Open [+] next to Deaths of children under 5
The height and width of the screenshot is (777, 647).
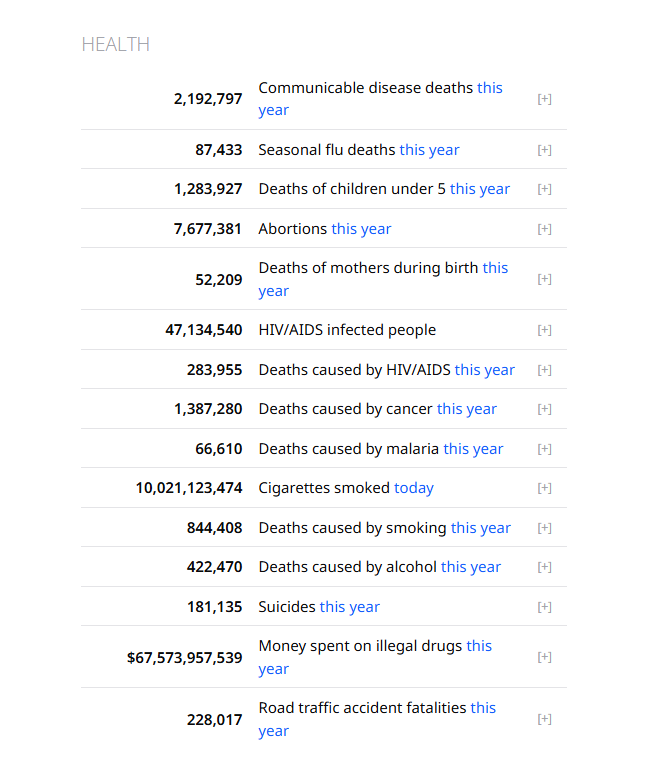click(x=544, y=189)
